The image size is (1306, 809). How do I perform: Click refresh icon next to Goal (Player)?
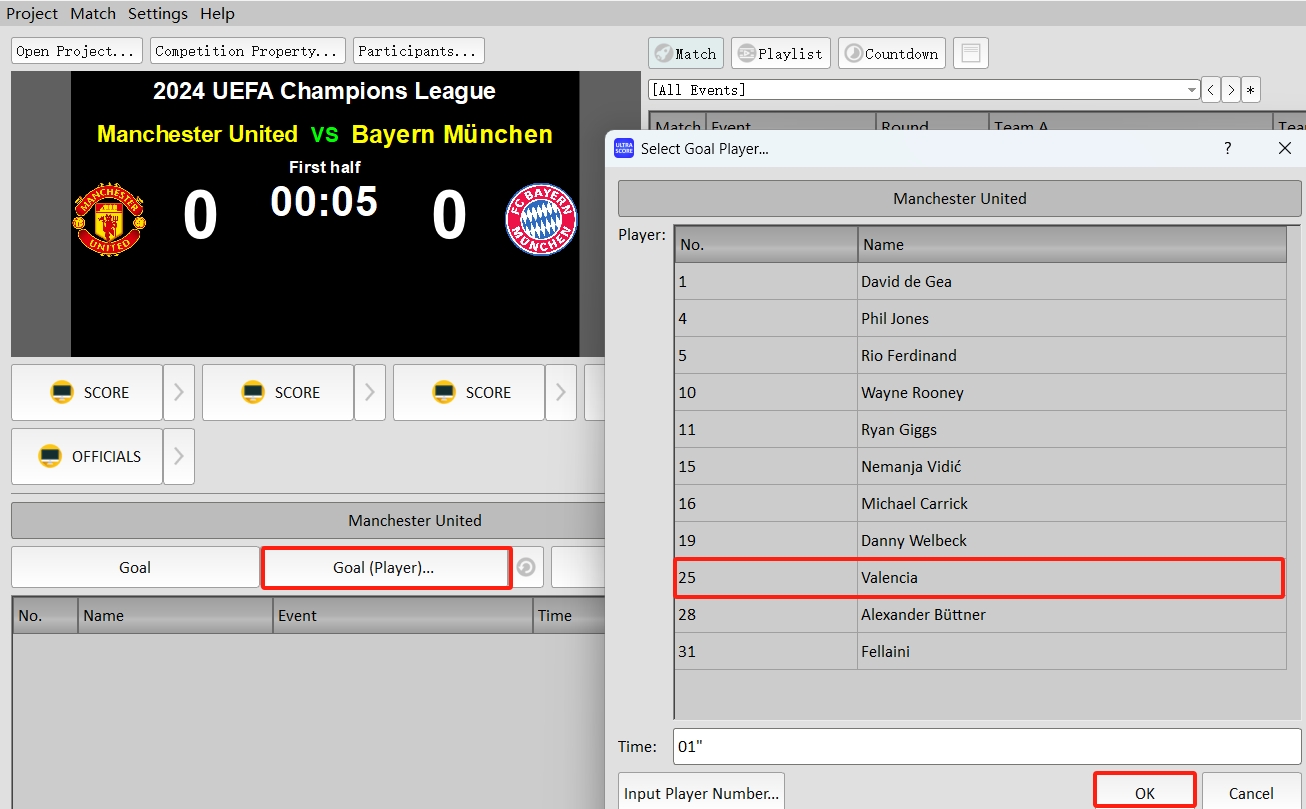526,567
